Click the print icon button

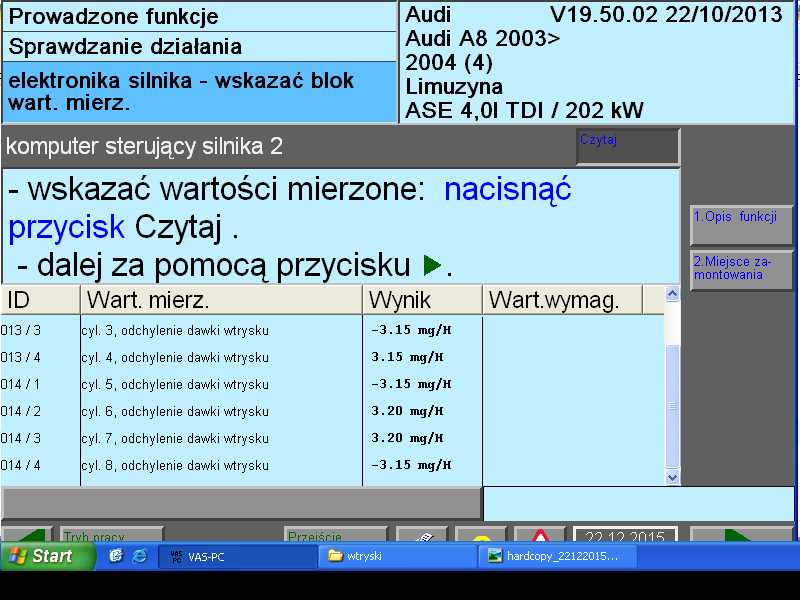pyautogui.click(x=421, y=534)
